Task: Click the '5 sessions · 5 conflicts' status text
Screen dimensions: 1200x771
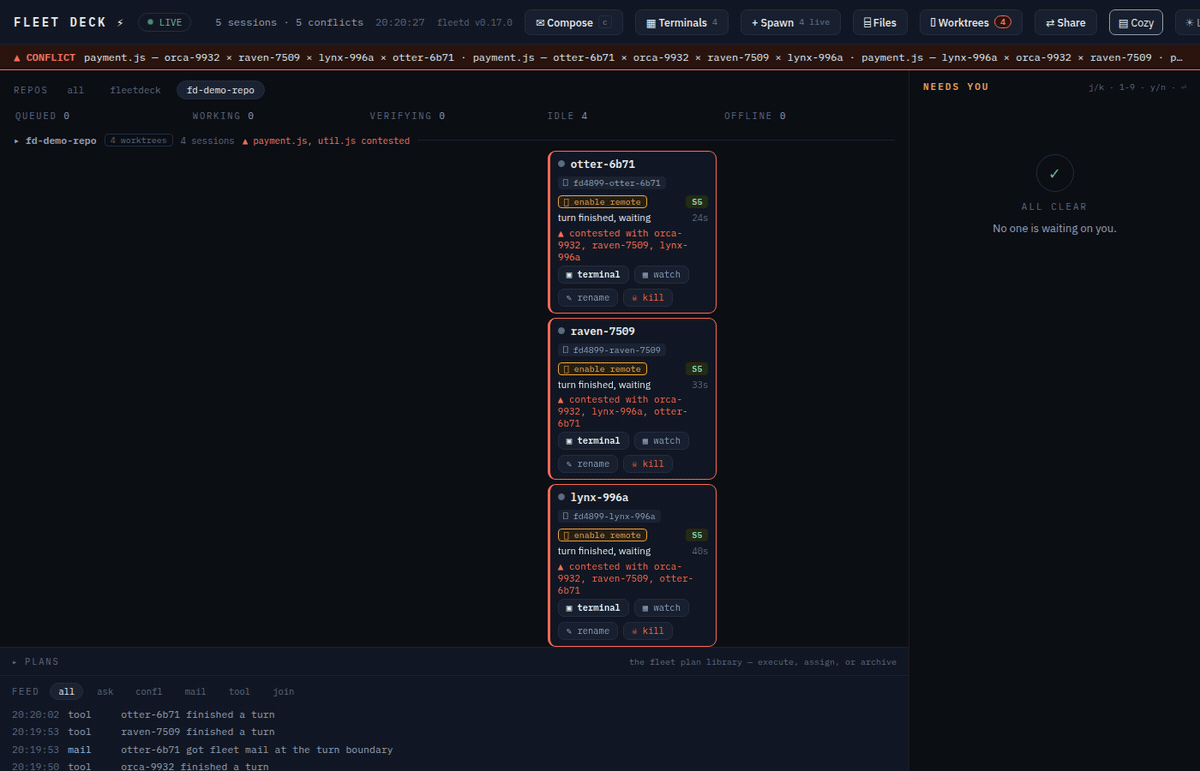Action: (x=290, y=22)
